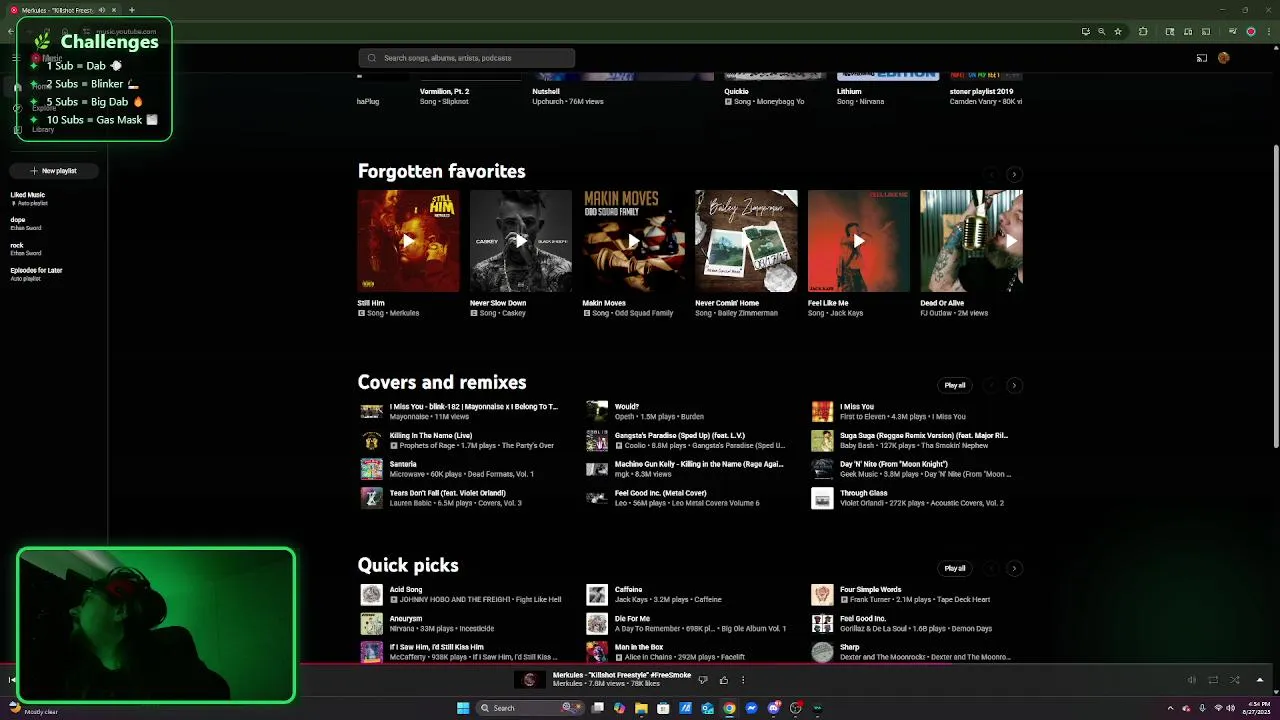Click the now-playing Killshot Freestyle thumbnail
Viewport: 1280px width, 720px height.
[530, 680]
